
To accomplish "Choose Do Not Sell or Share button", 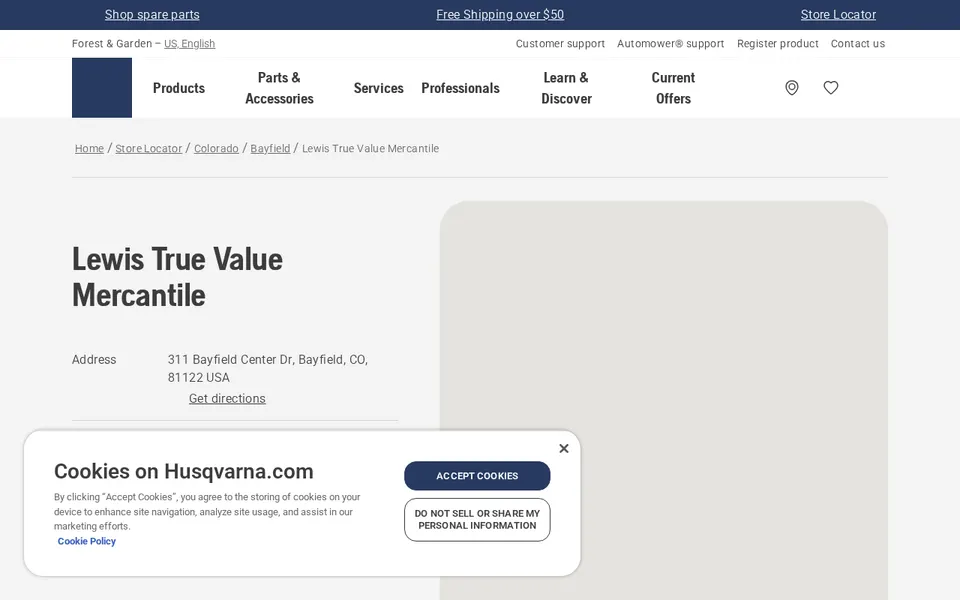I will (x=477, y=520).
